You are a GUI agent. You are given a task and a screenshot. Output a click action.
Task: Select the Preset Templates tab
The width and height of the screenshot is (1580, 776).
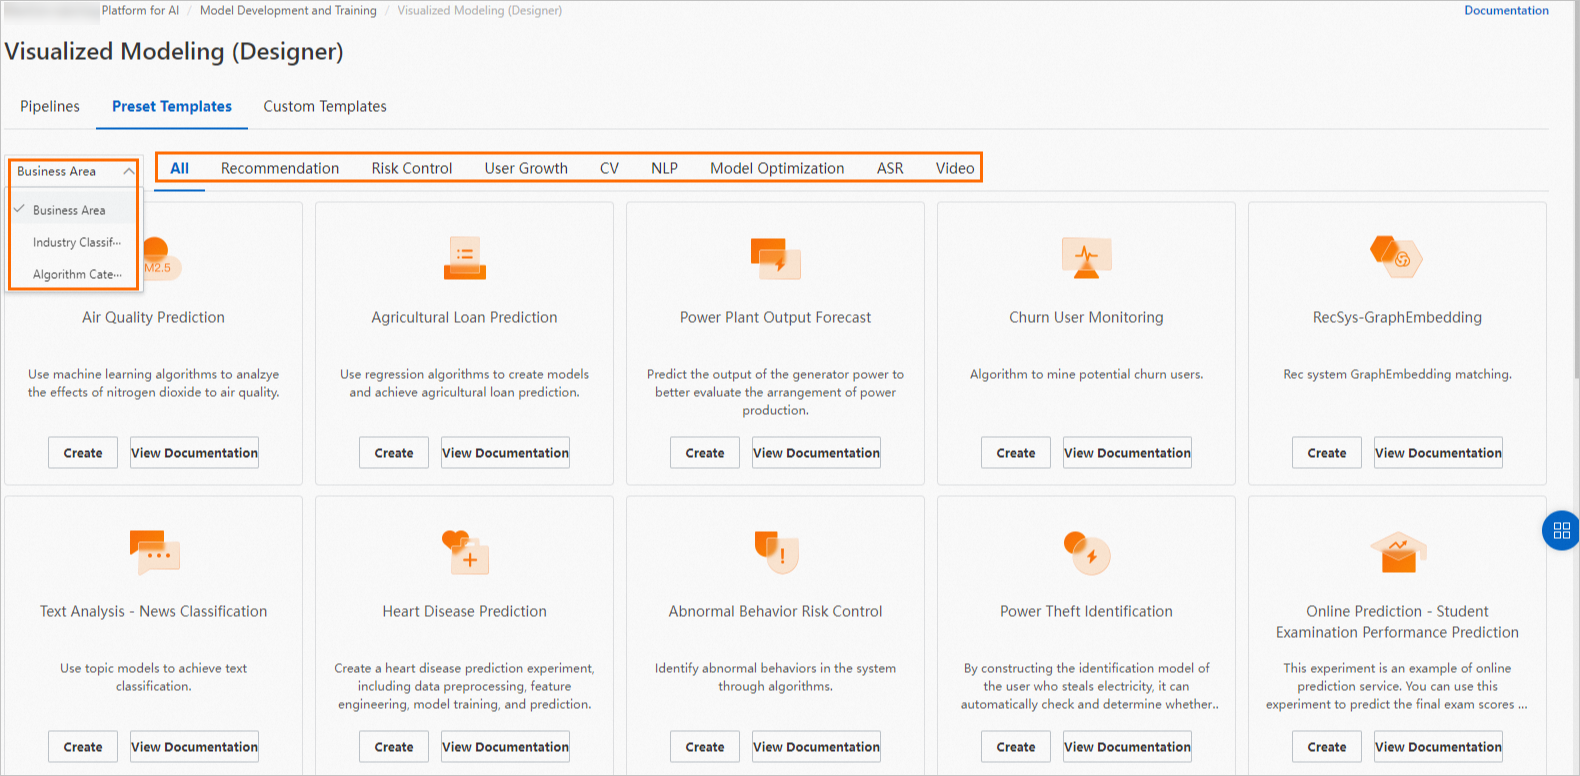pyautogui.click(x=172, y=106)
